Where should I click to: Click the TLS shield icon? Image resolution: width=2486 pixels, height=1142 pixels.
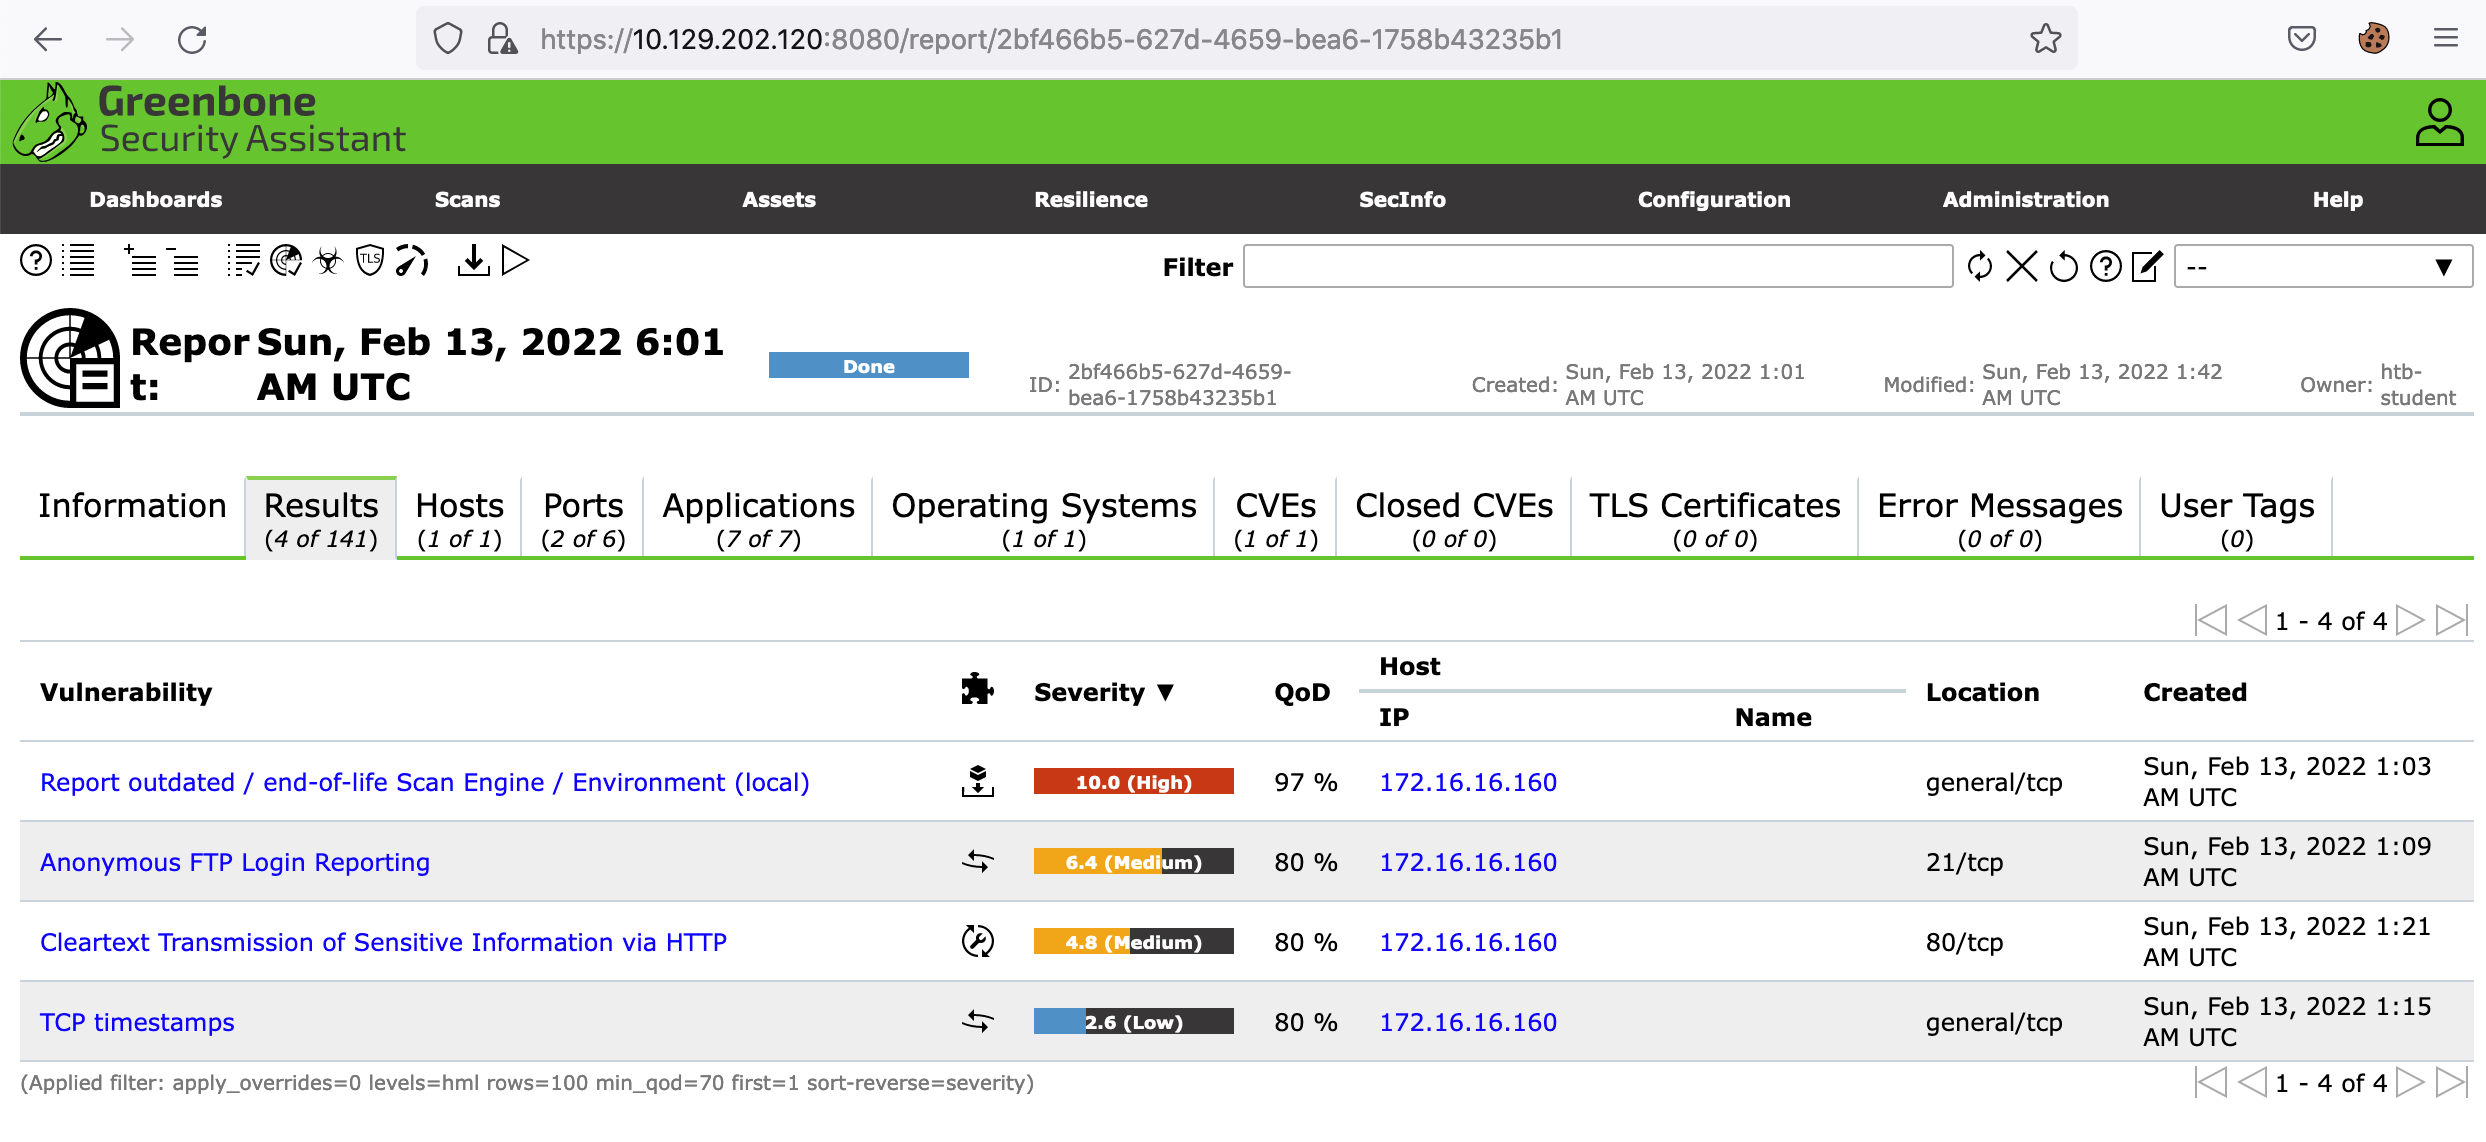click(x=370, y=261)
